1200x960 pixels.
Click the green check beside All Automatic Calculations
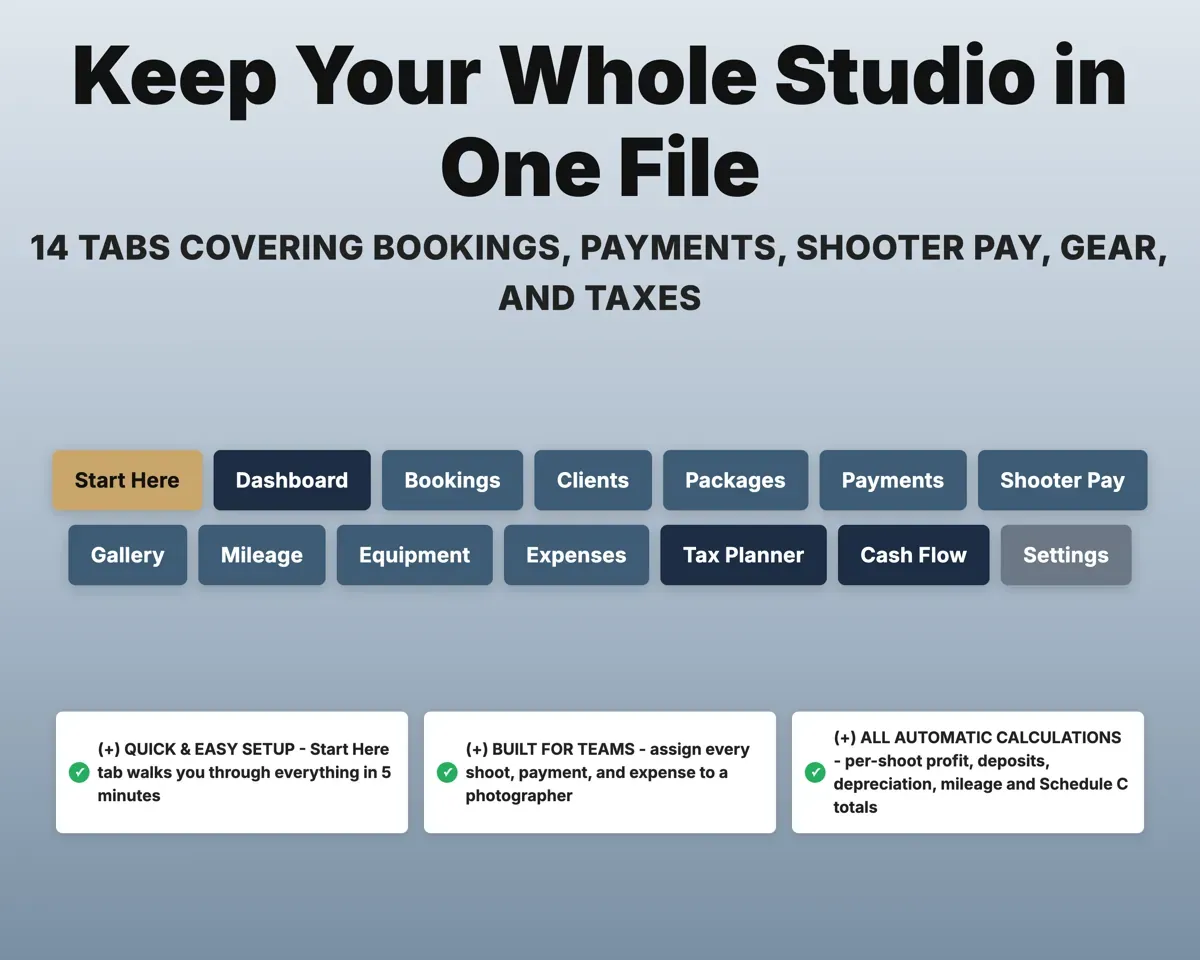pos(815,772)
